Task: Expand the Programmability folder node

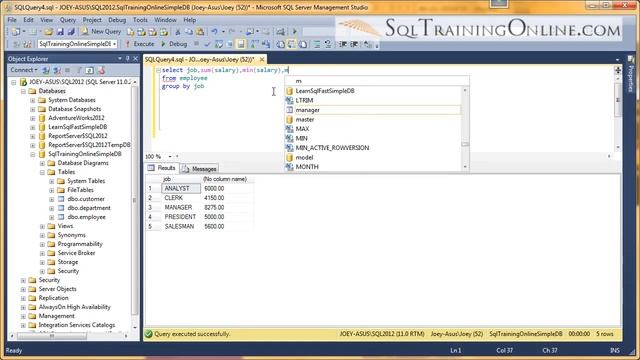Action: point(42,244)
